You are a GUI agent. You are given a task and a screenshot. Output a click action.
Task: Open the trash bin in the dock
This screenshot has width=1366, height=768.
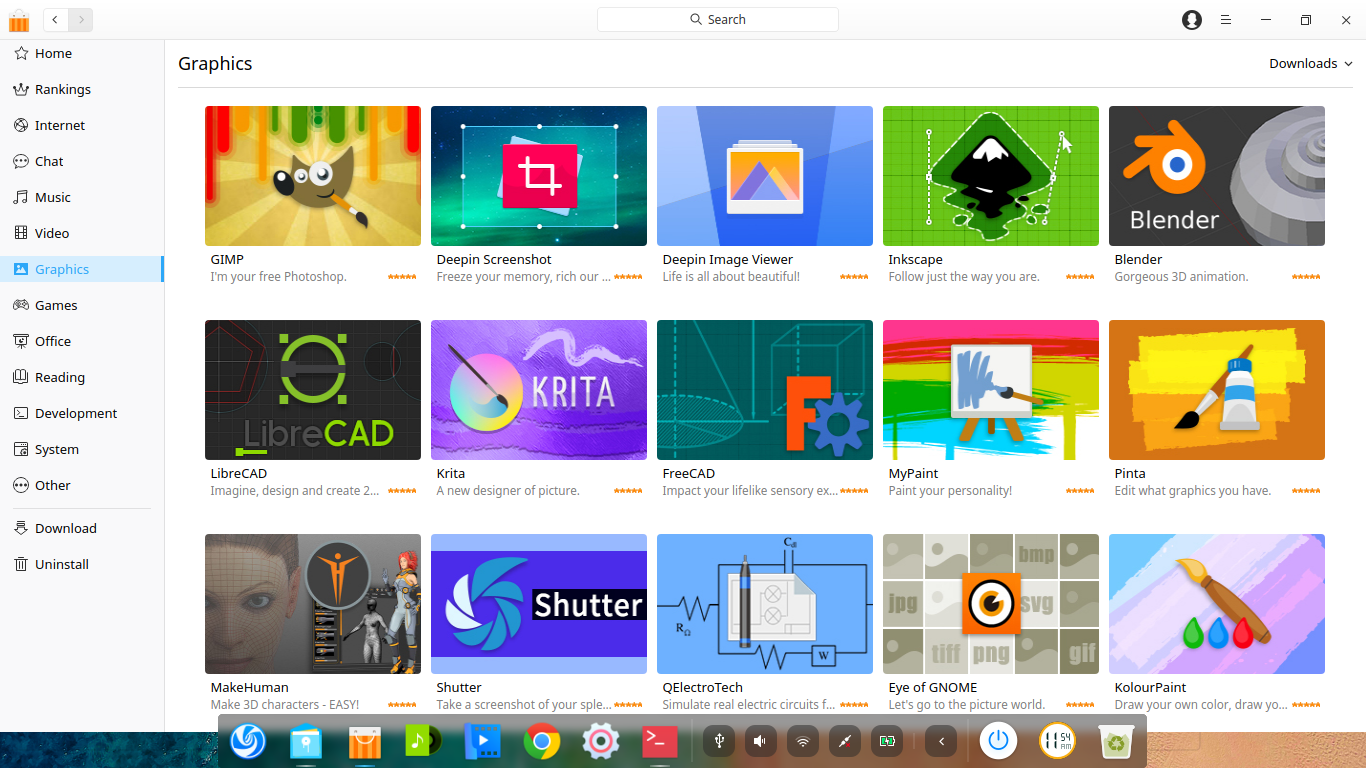(1115, 741)
